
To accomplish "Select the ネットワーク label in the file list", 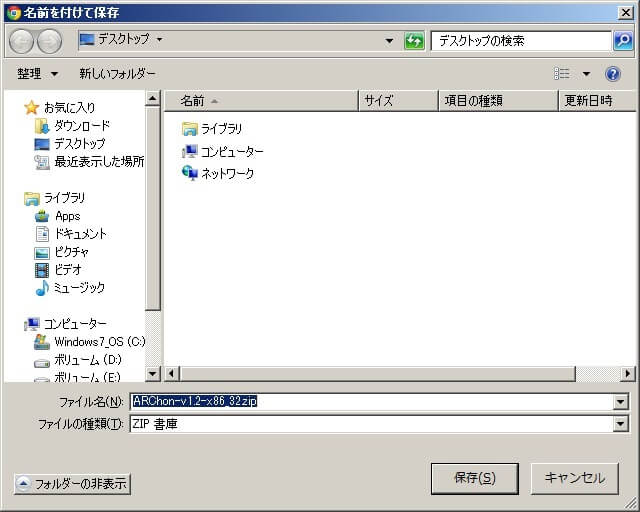I will pos(227,174).
